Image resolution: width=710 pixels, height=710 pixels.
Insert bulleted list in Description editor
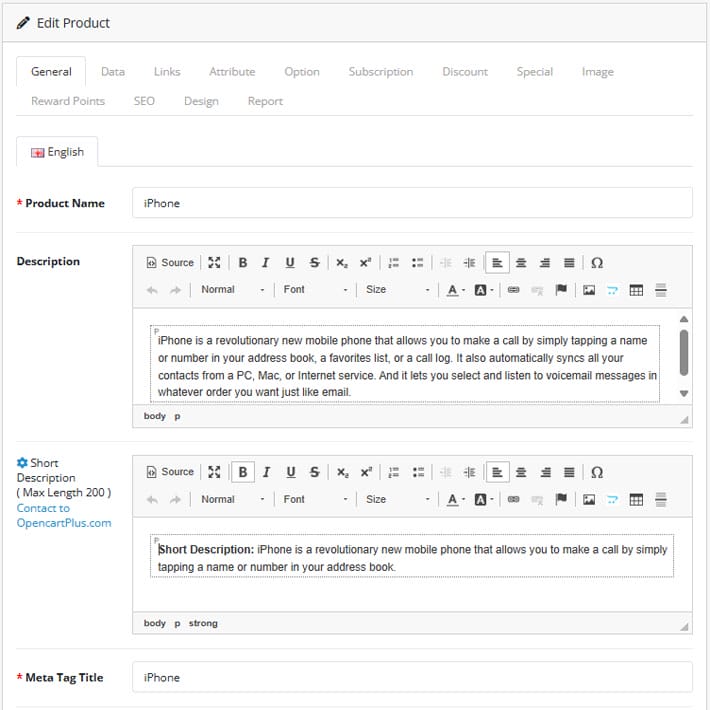pyautogui.click(x=417, y=263)
